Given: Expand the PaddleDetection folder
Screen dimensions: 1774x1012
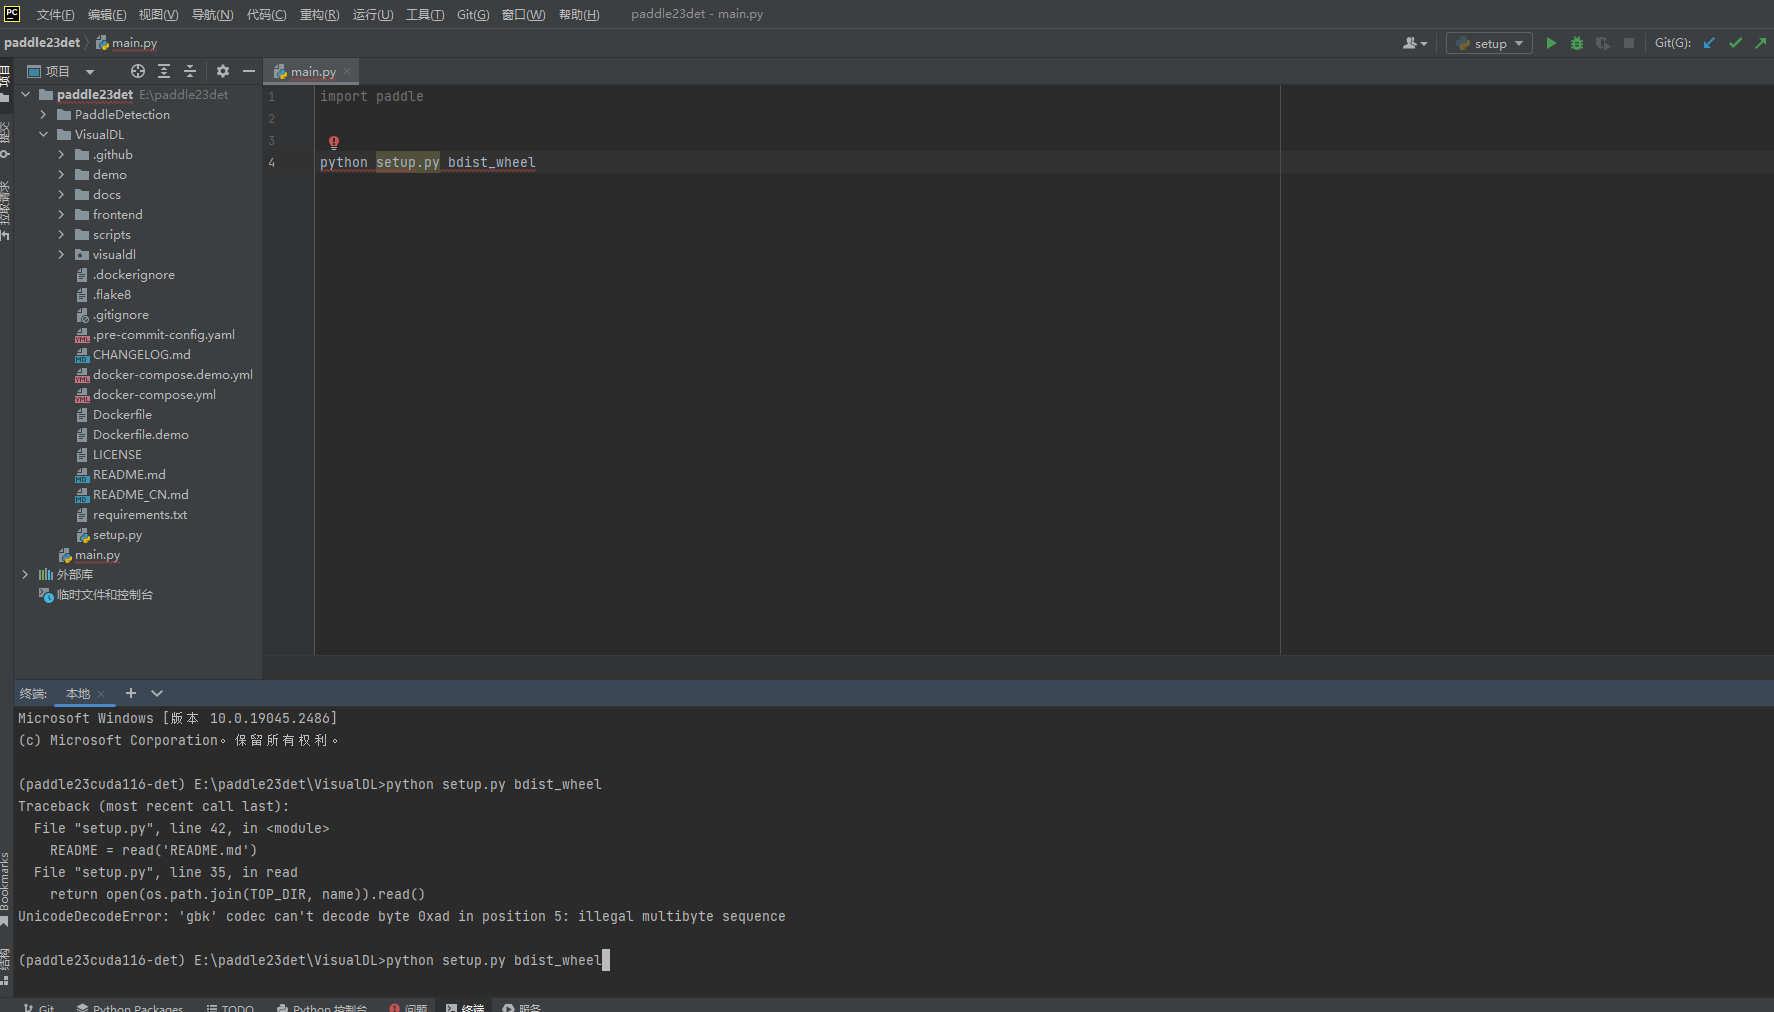Looking at the screenshot, I should (x=42, y=114).
